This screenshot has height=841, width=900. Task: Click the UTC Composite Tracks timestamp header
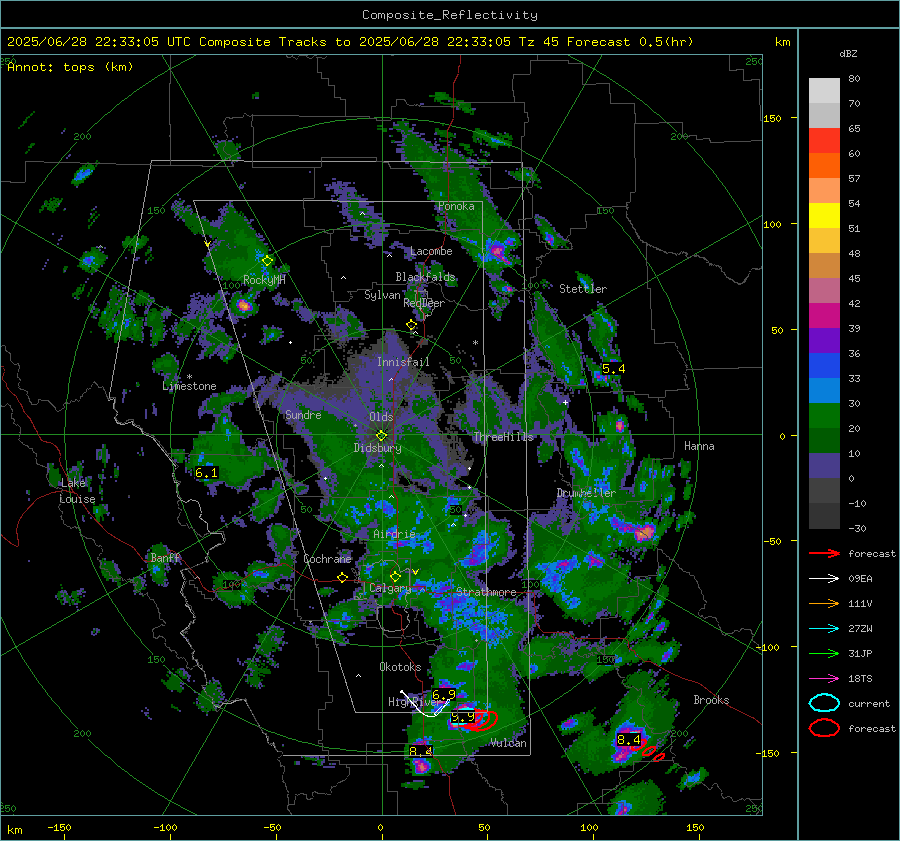click(x=350, y=42)
